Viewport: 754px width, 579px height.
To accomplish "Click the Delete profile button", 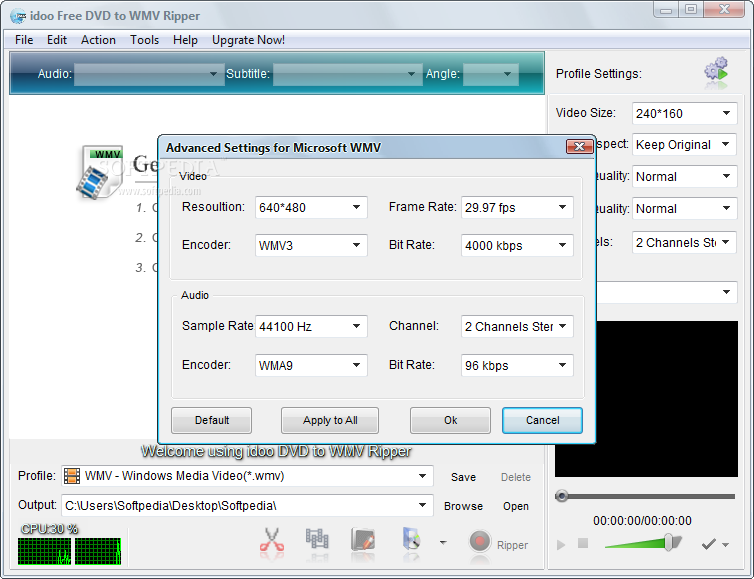I will point(515,477).
